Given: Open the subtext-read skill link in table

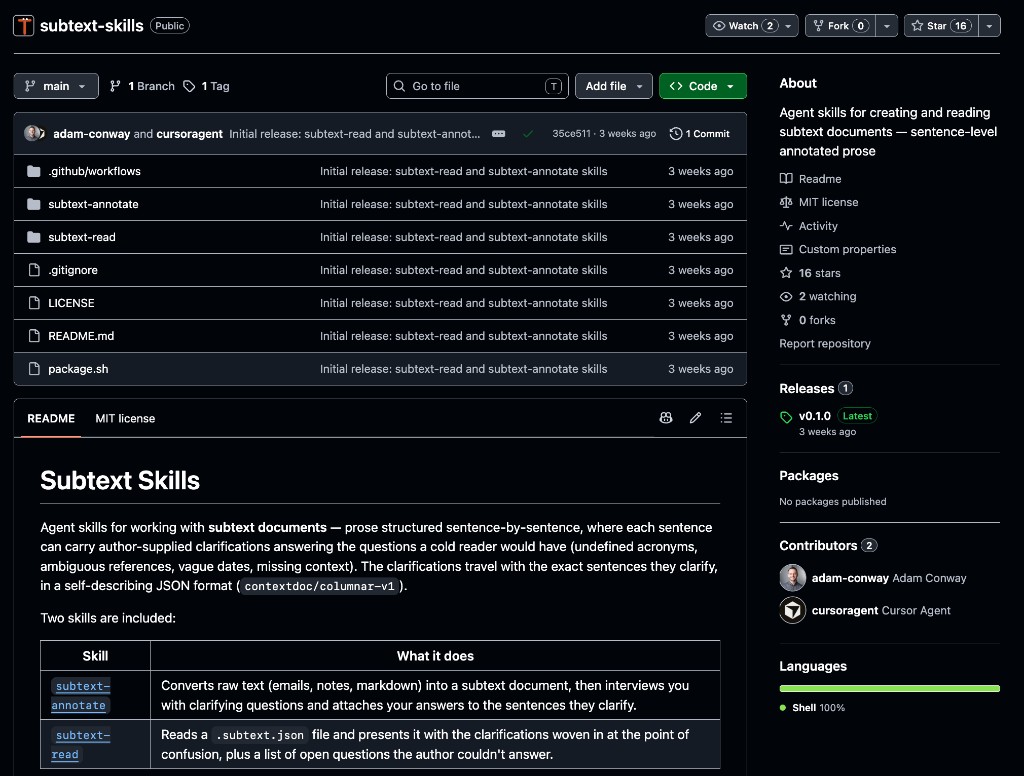Looking at the screenshot, I should tap(80, 745).
